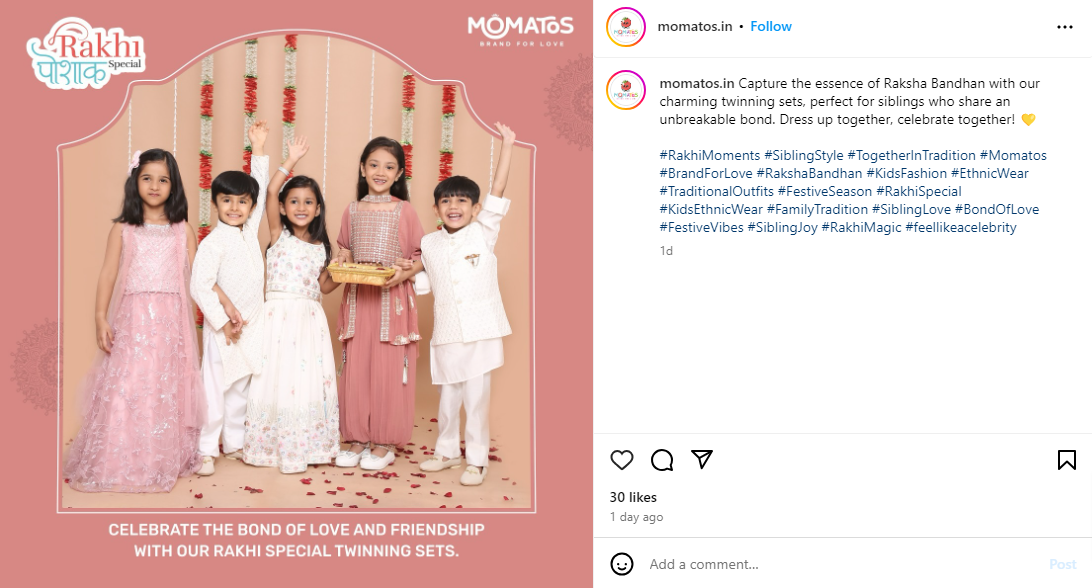Follow the momatos.in account

770,26
